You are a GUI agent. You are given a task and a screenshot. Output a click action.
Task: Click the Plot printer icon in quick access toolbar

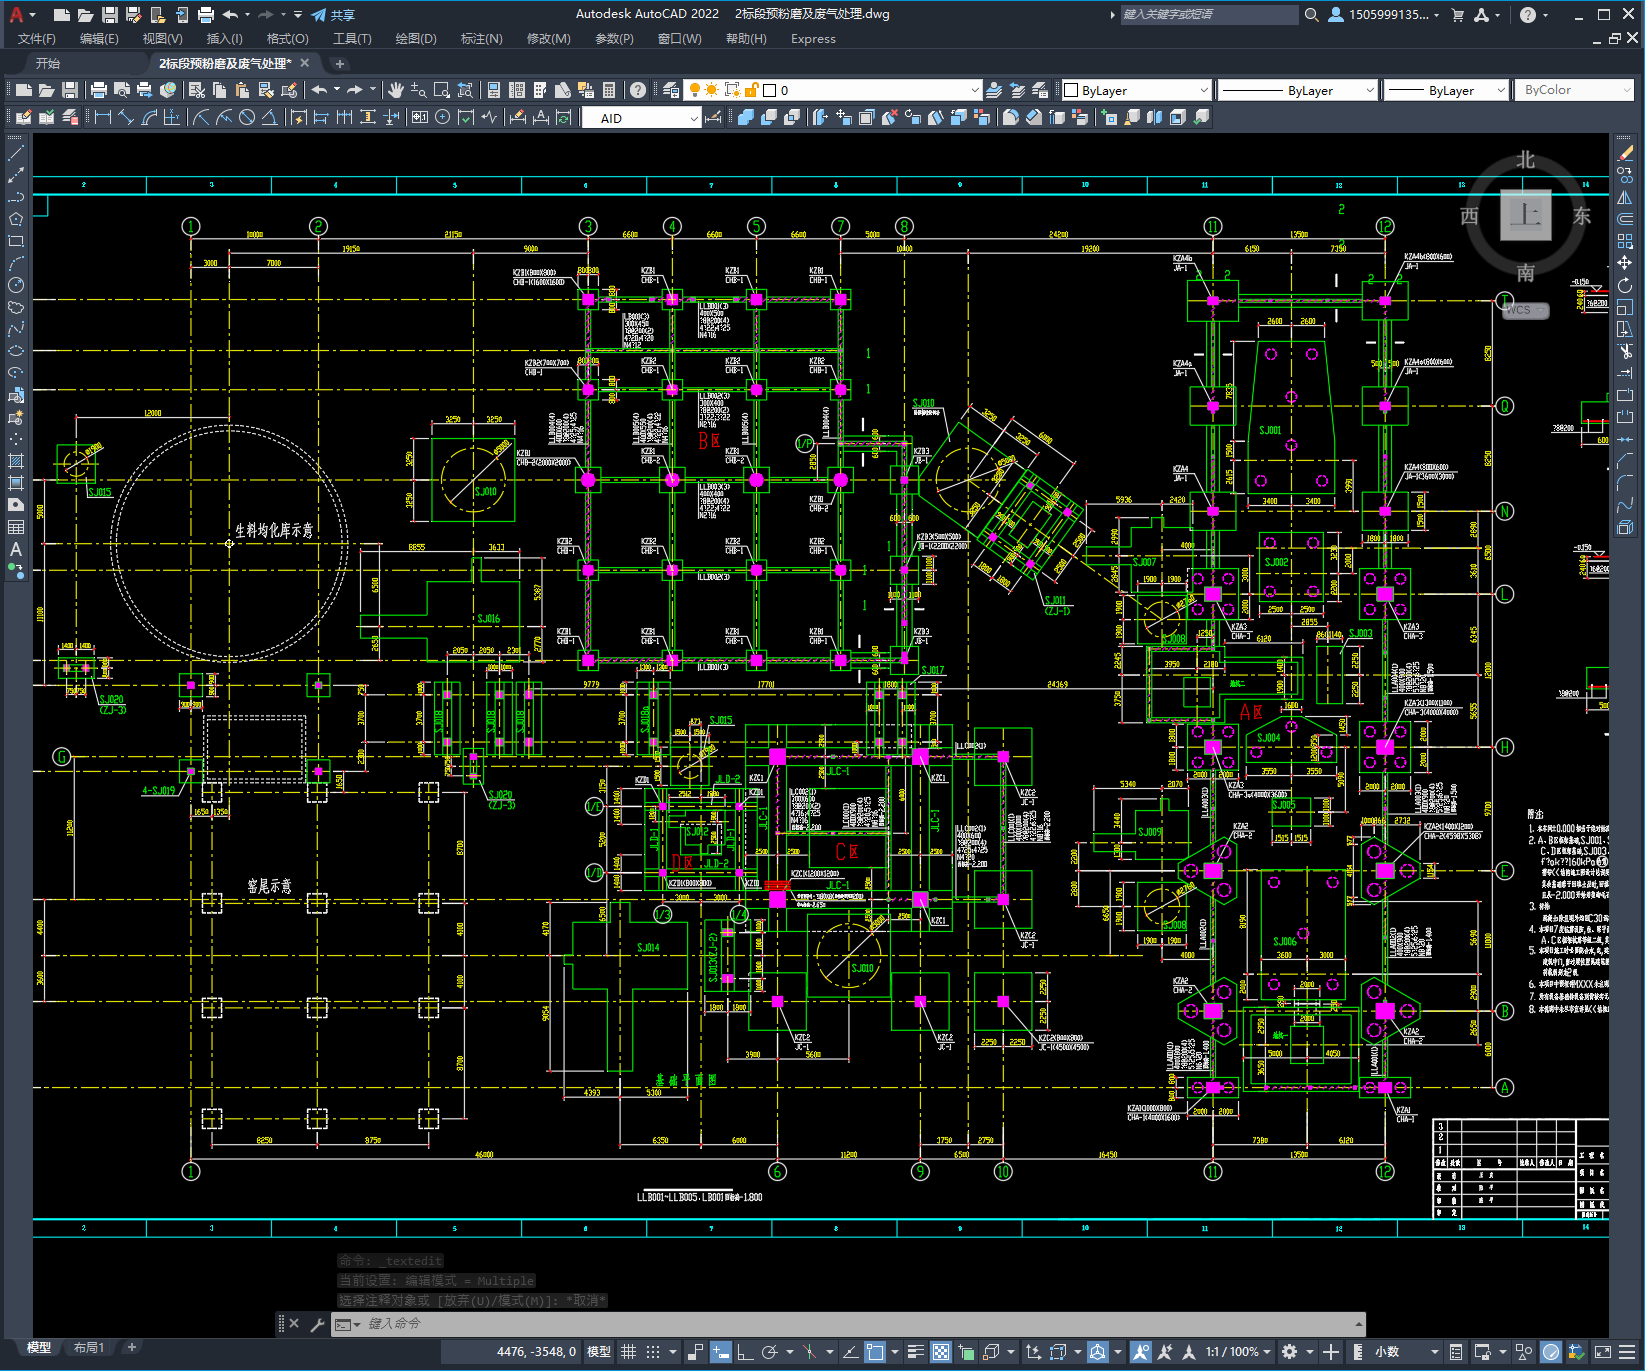tap(206, 14)
